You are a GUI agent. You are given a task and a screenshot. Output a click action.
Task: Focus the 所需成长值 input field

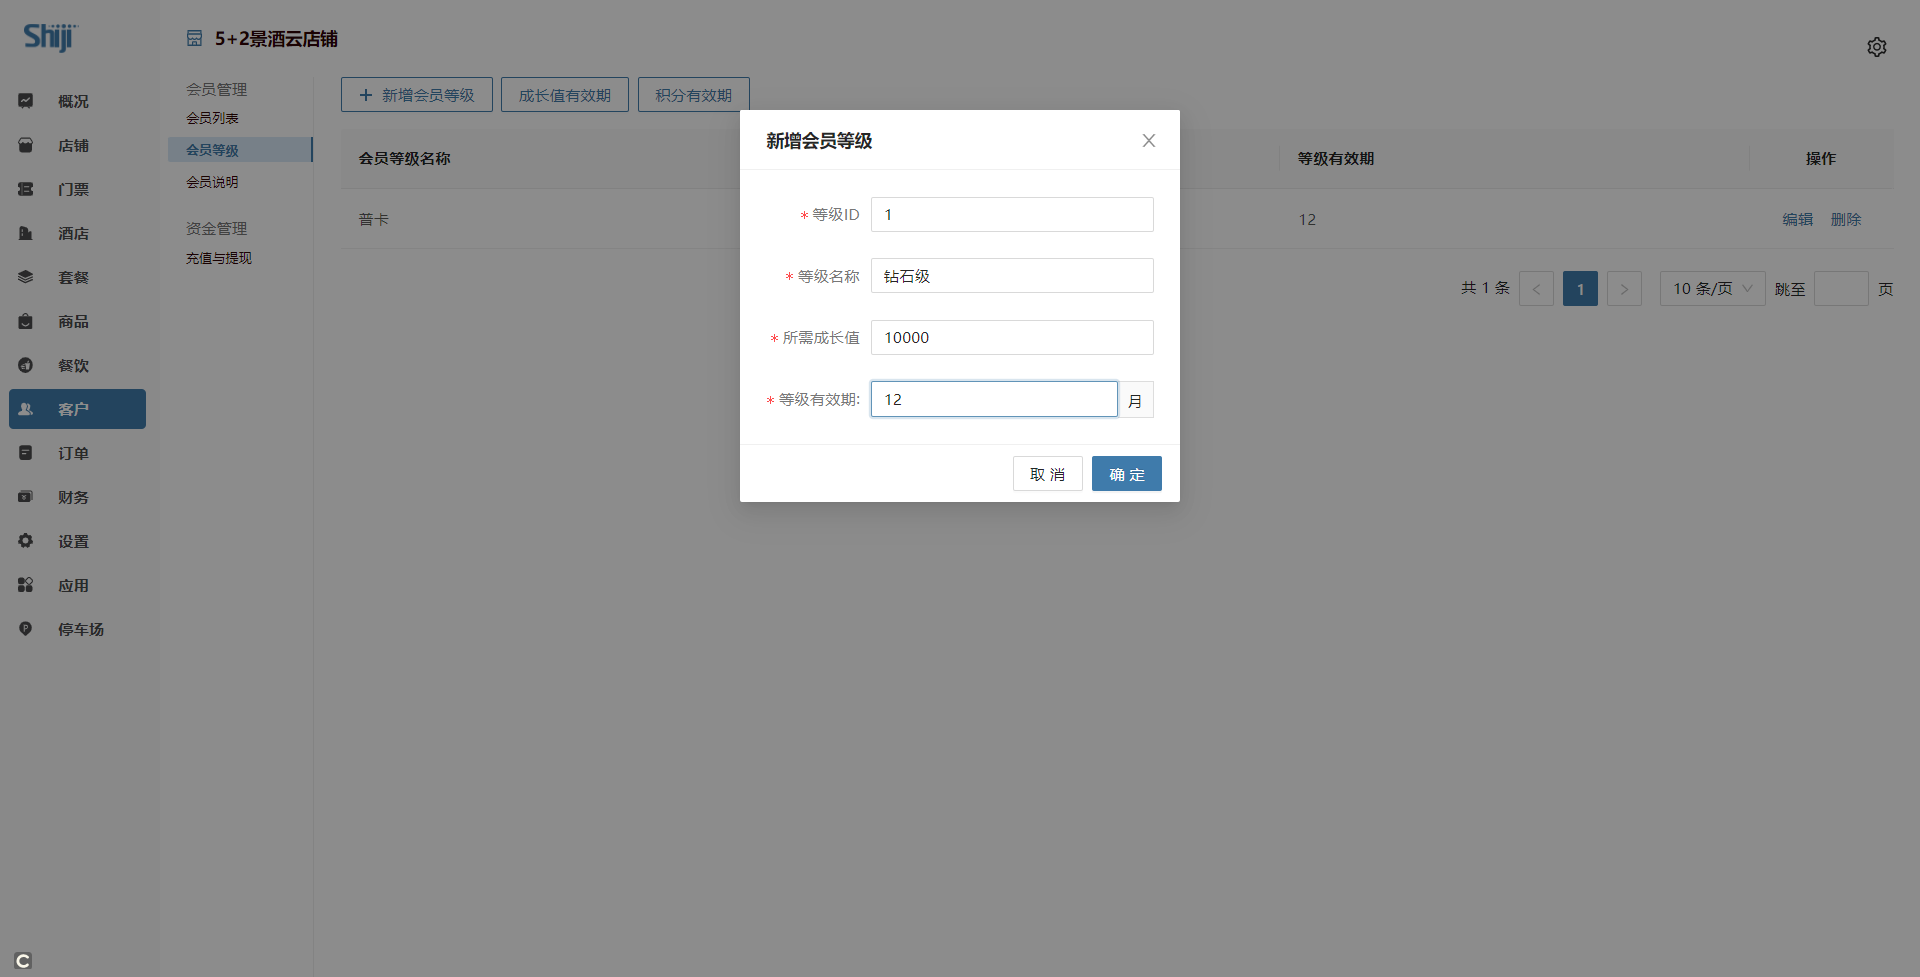click(x=1012, y=338)
